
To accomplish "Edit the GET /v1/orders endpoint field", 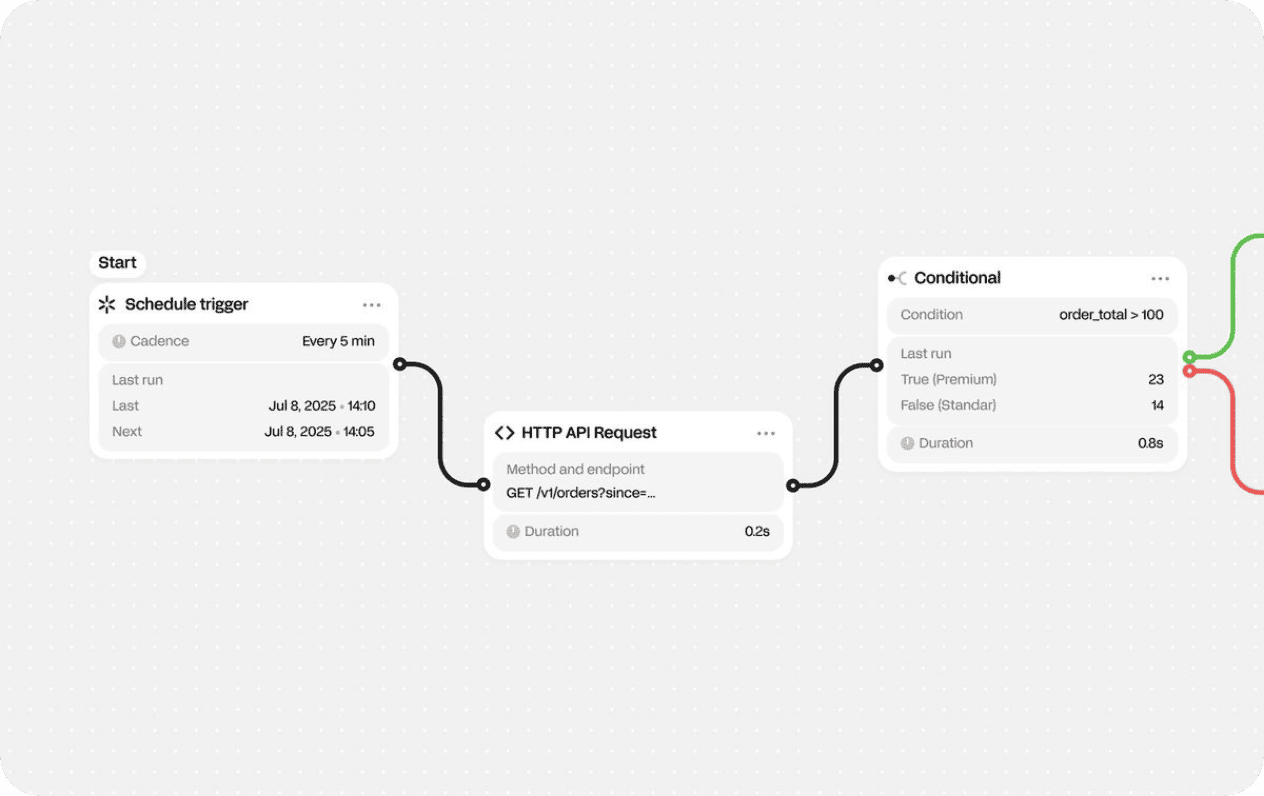I will [581, 492].
